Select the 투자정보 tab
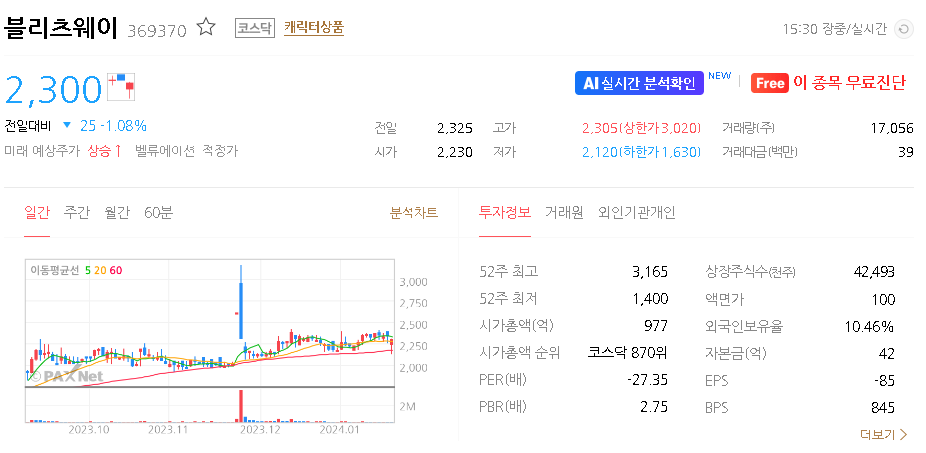This screenshot has width=926, height=453. click(504, 213)
